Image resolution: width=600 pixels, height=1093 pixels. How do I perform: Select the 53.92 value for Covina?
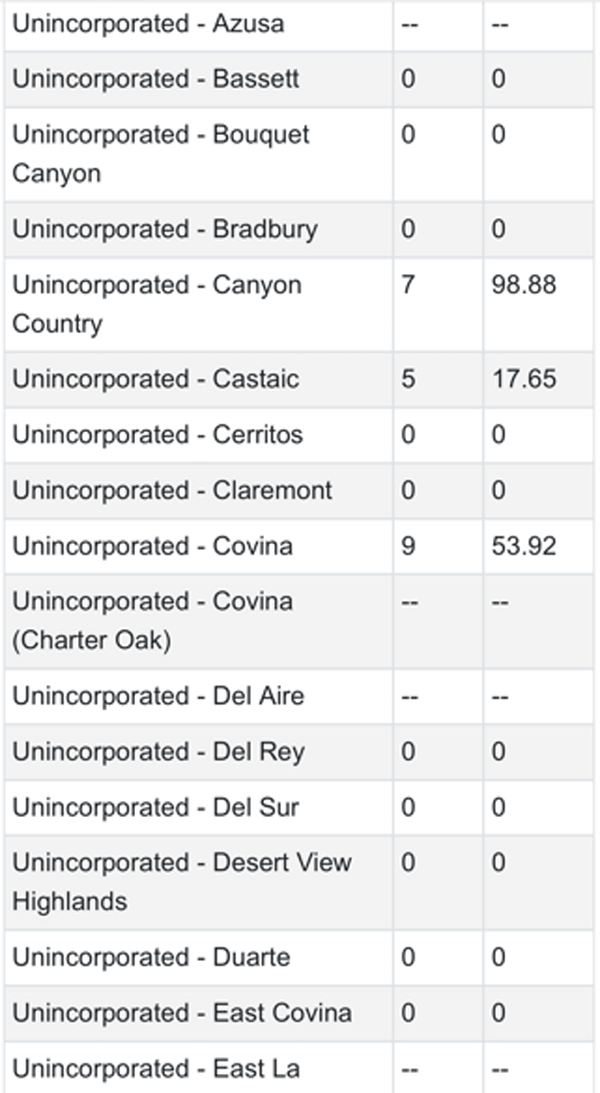pos(523,546)
